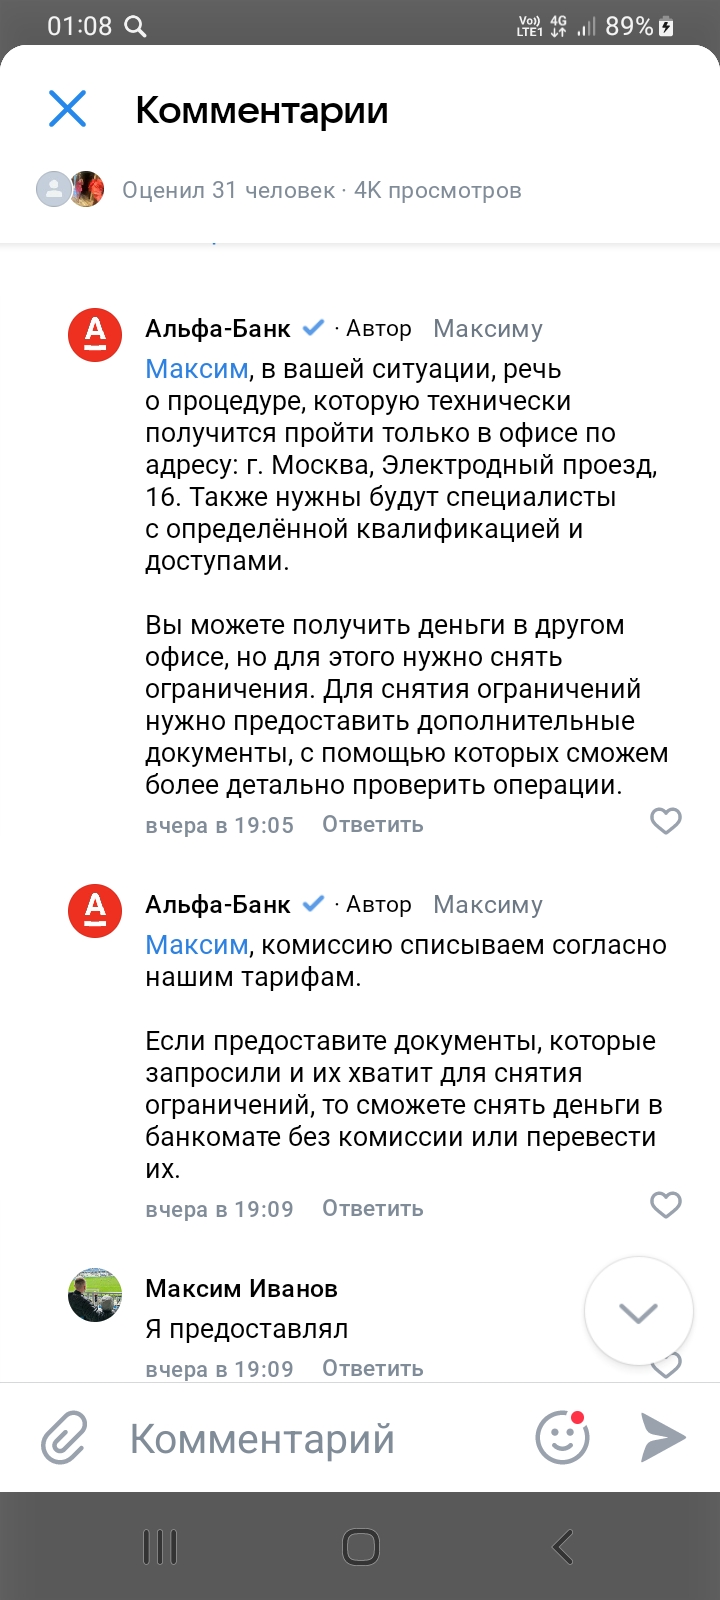Open the "Оценил 31 человек" likes list
The width and height of the screenshot is (720, 1600).
[229, 190]
